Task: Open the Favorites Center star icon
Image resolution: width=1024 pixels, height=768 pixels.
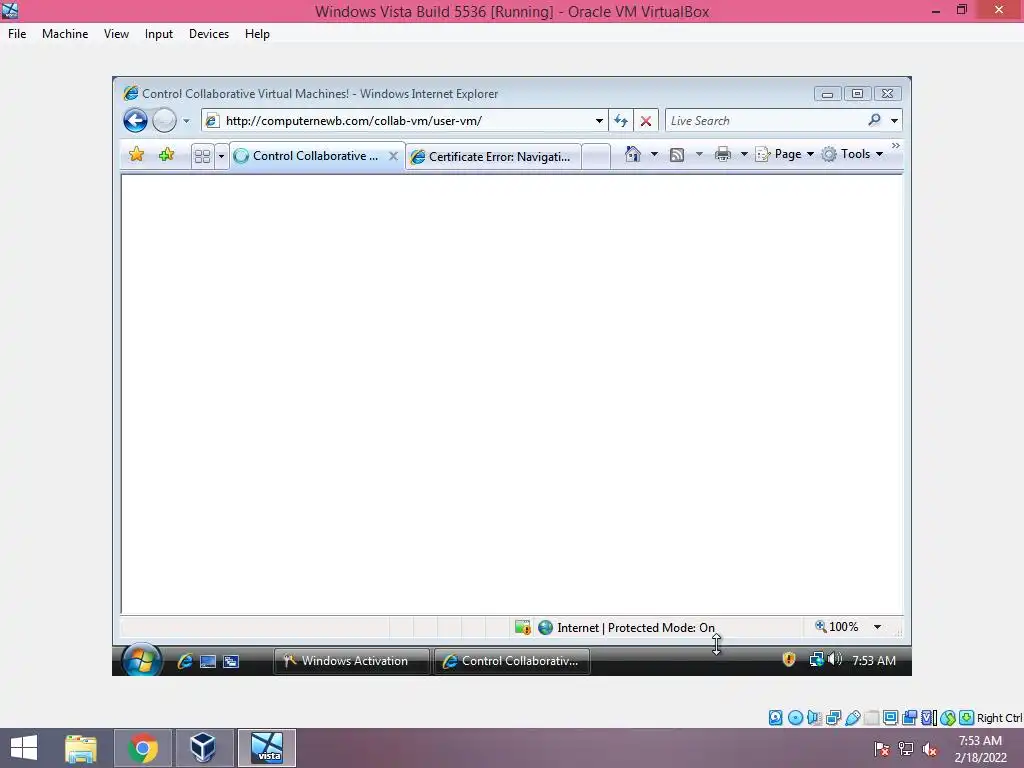Action: [x=136, y=155]
